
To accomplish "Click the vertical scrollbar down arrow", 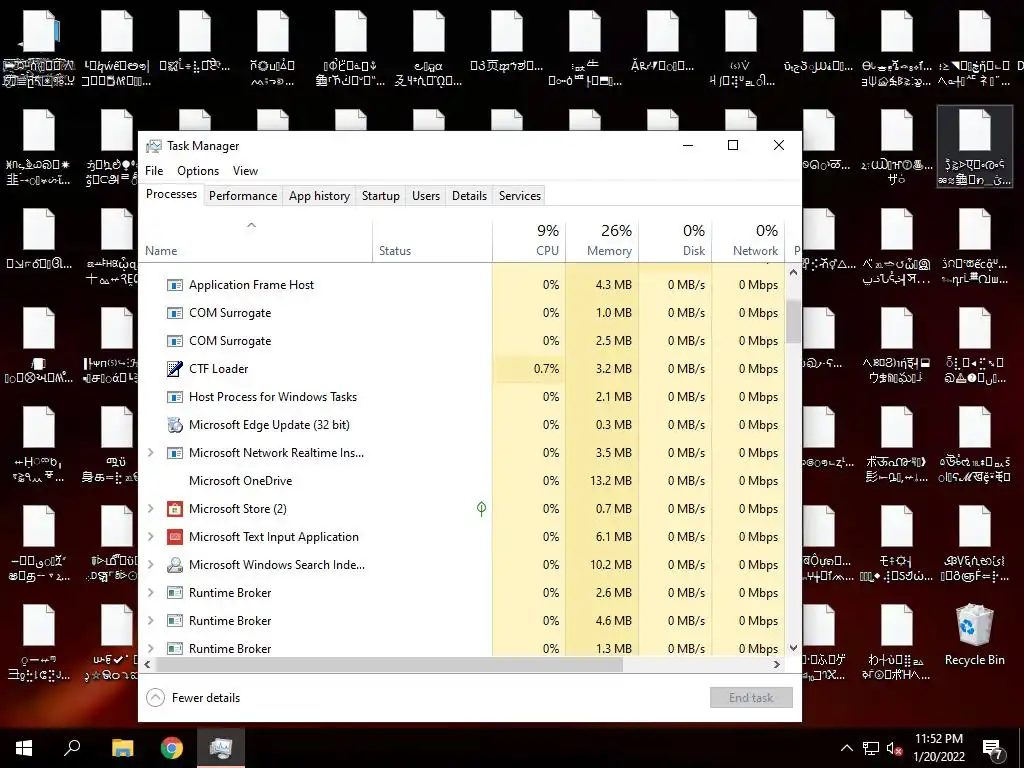I will pyautogui.click(x=793, y=648).
